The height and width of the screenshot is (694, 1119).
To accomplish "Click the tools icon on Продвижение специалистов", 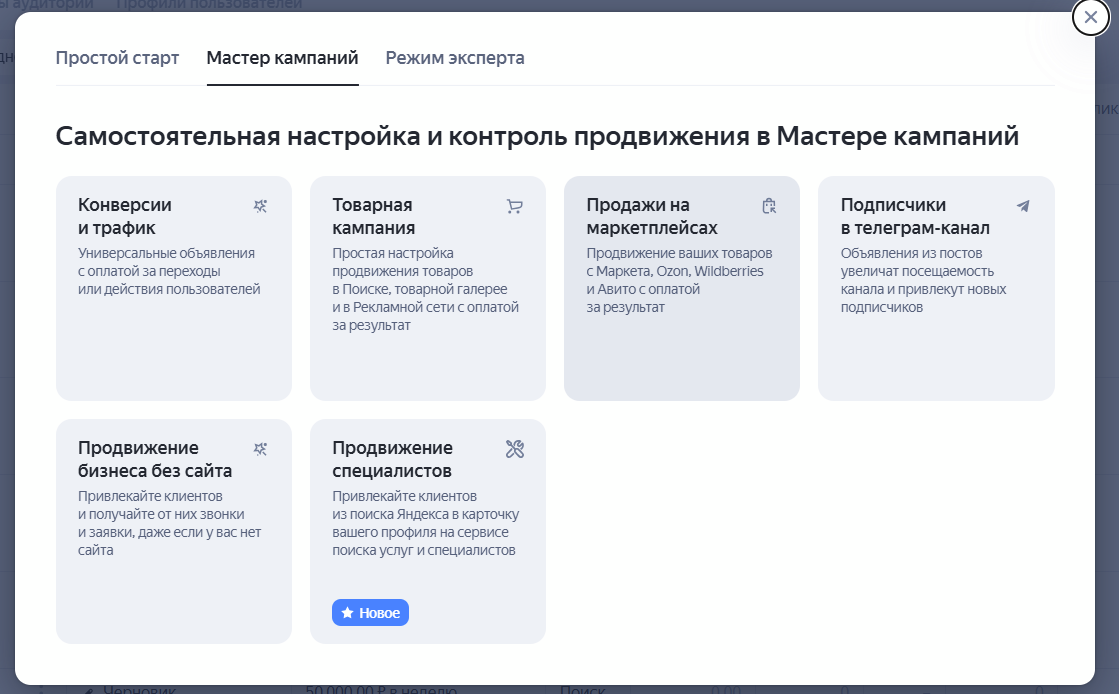I will [515, 449].
